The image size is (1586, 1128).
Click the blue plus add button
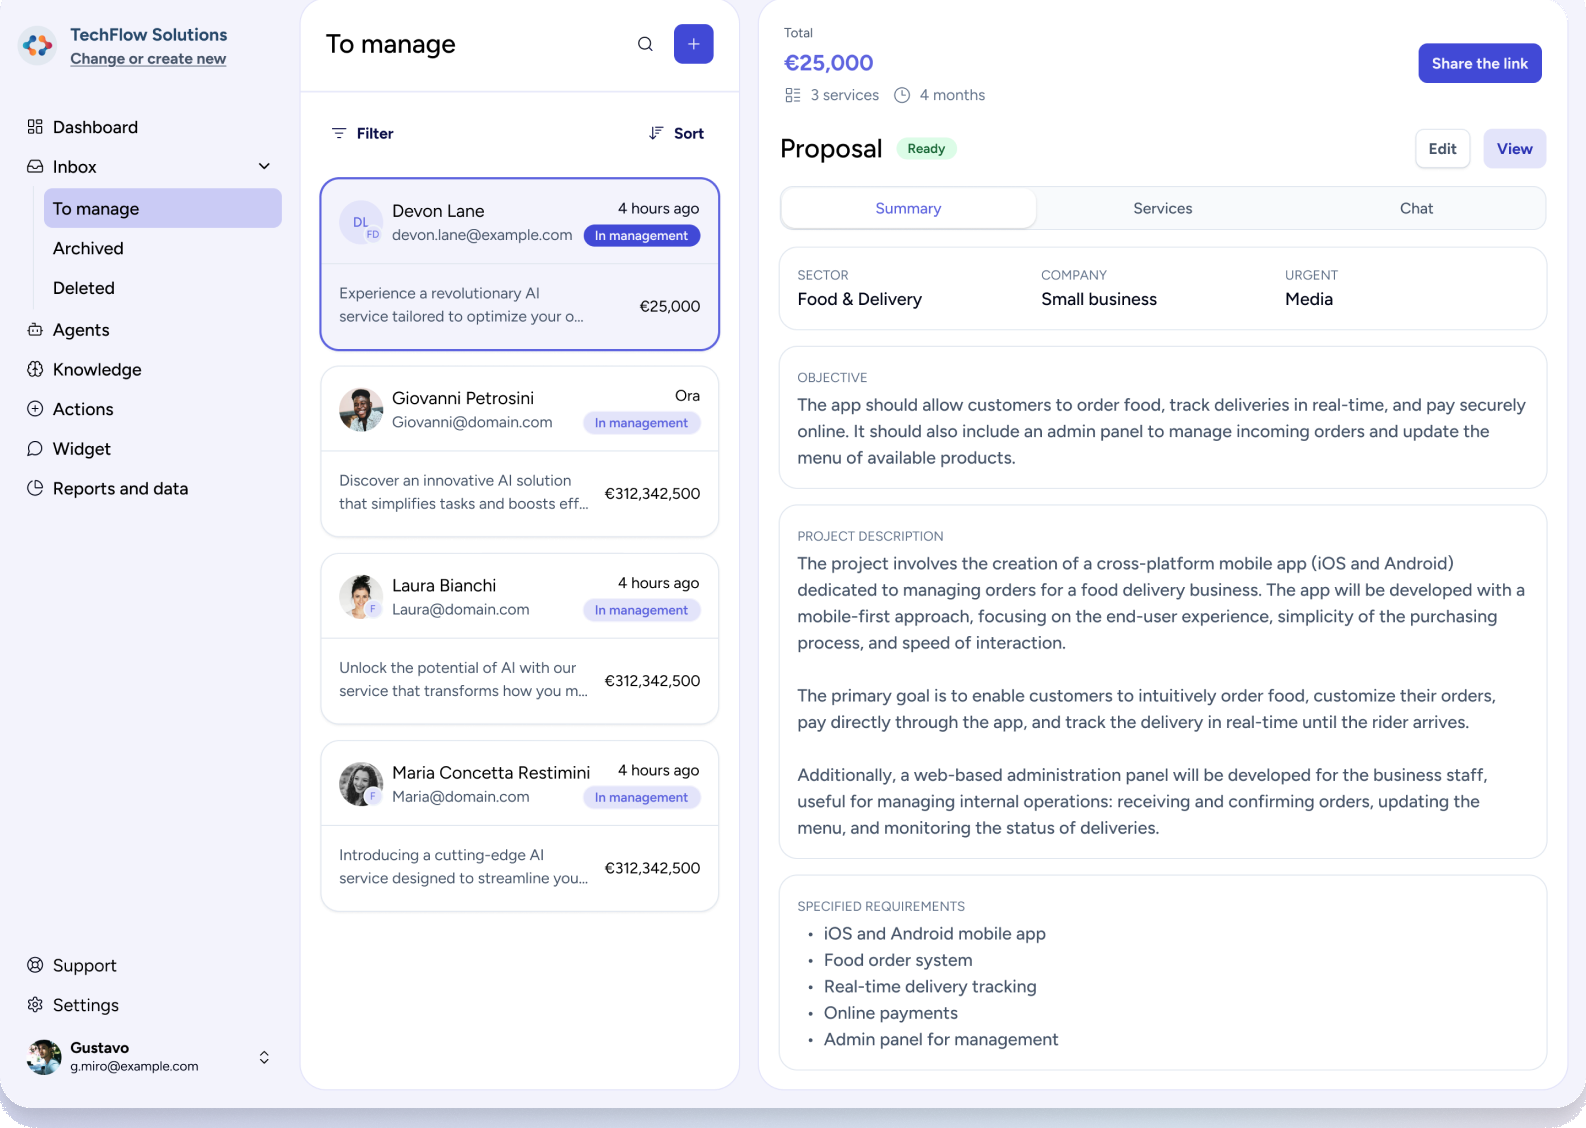[x=693, y=44]
